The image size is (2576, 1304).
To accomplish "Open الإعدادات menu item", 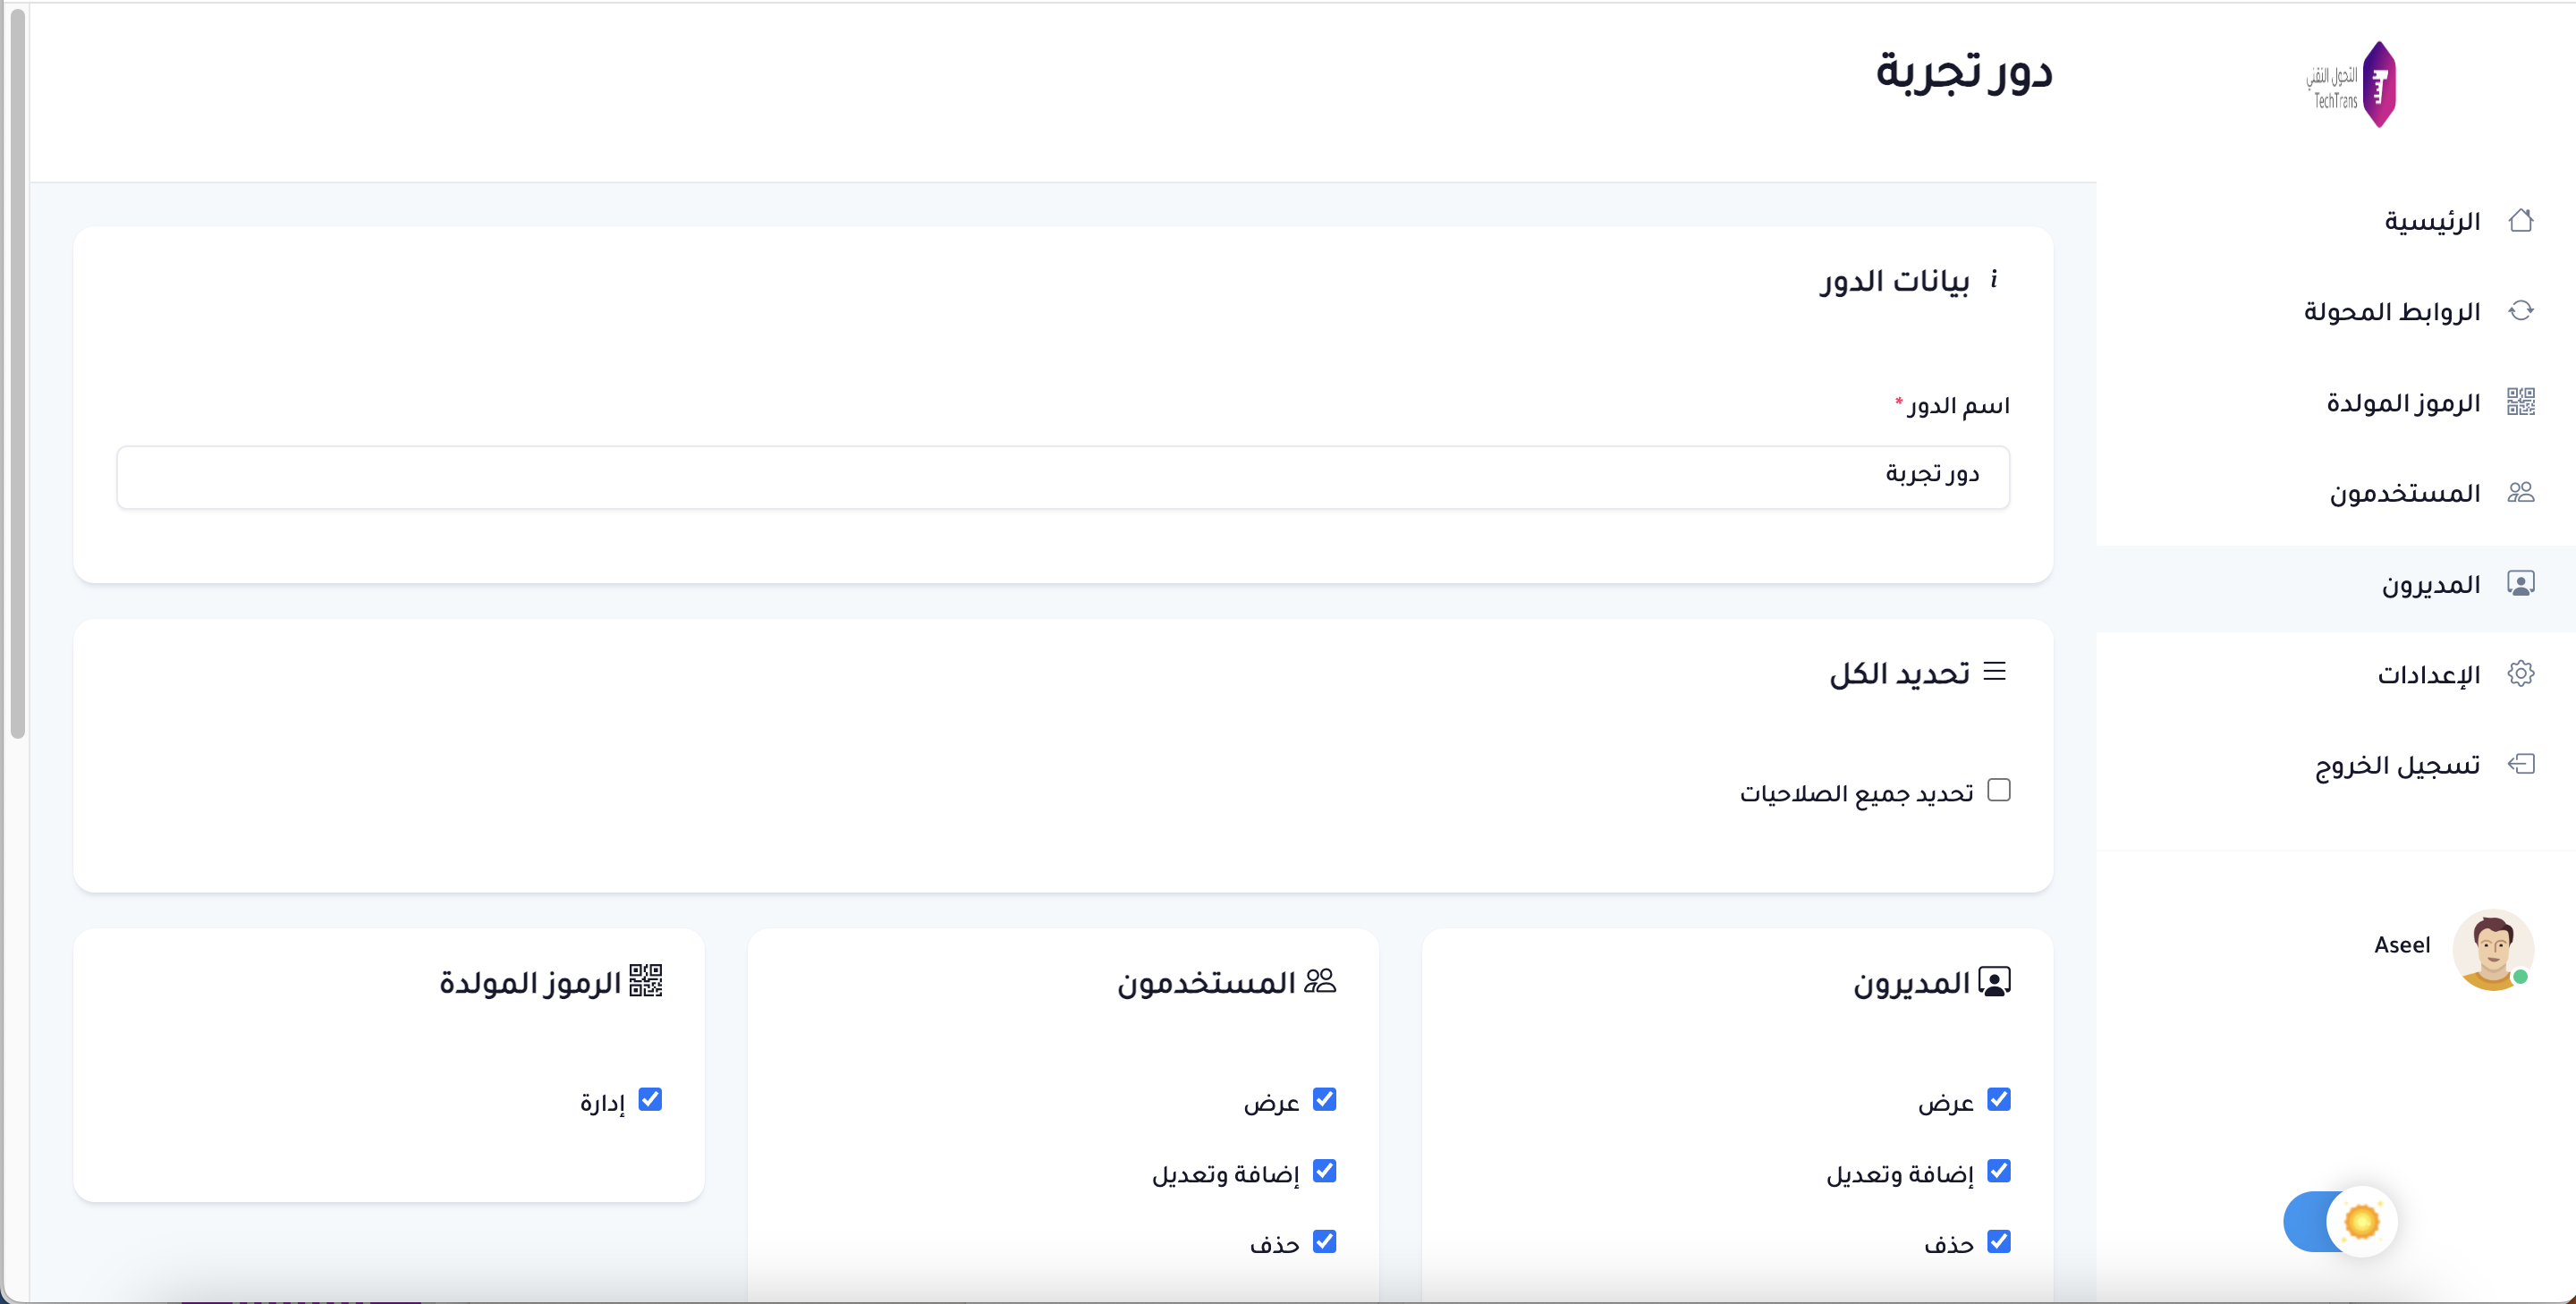I will (x=2428, y=675).
